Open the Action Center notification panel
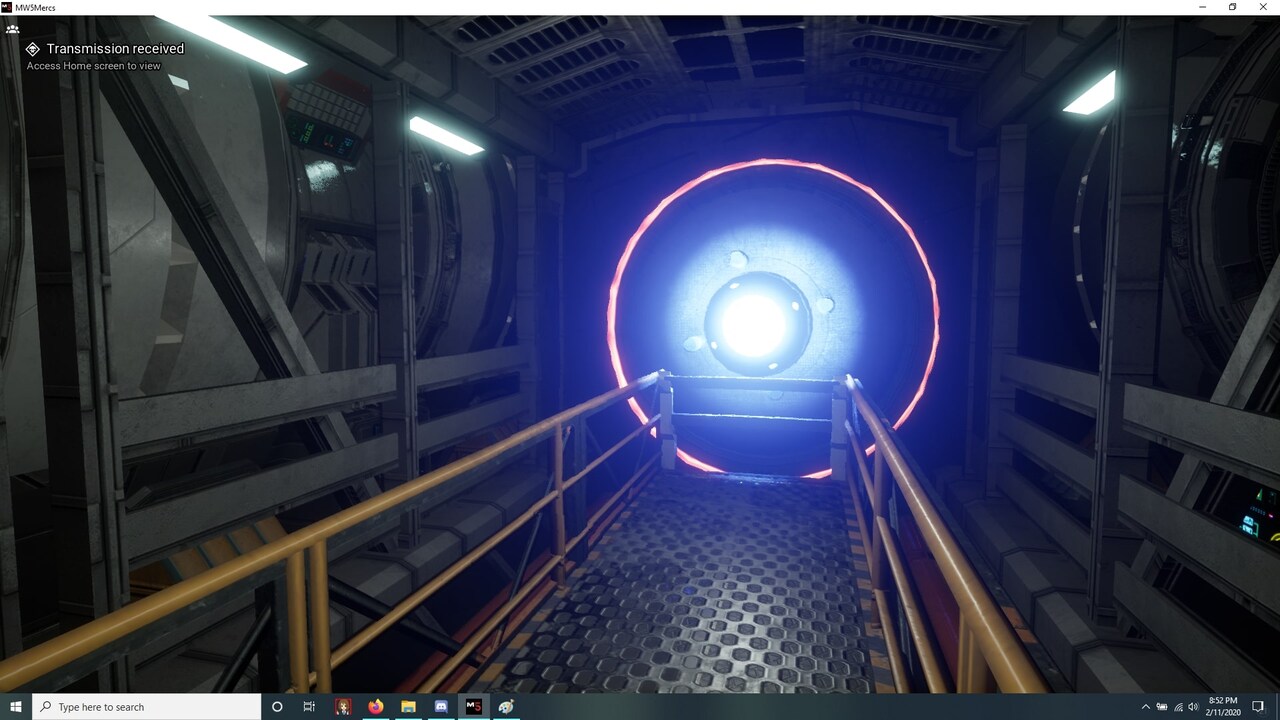Image resolution: width=1280 pixels, height=720 pixels. click(x=1258, y=707)
